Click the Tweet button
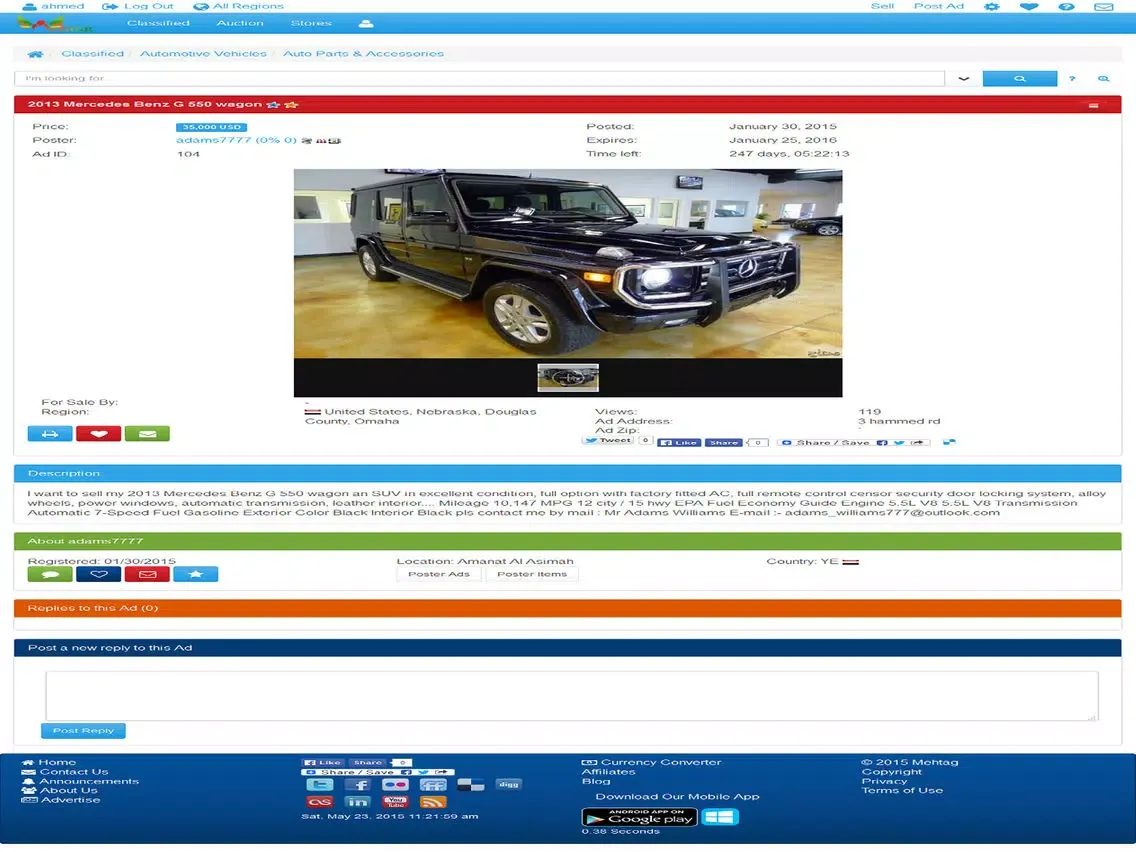Viewport: 1136px width, 852px height. [608, 440]
